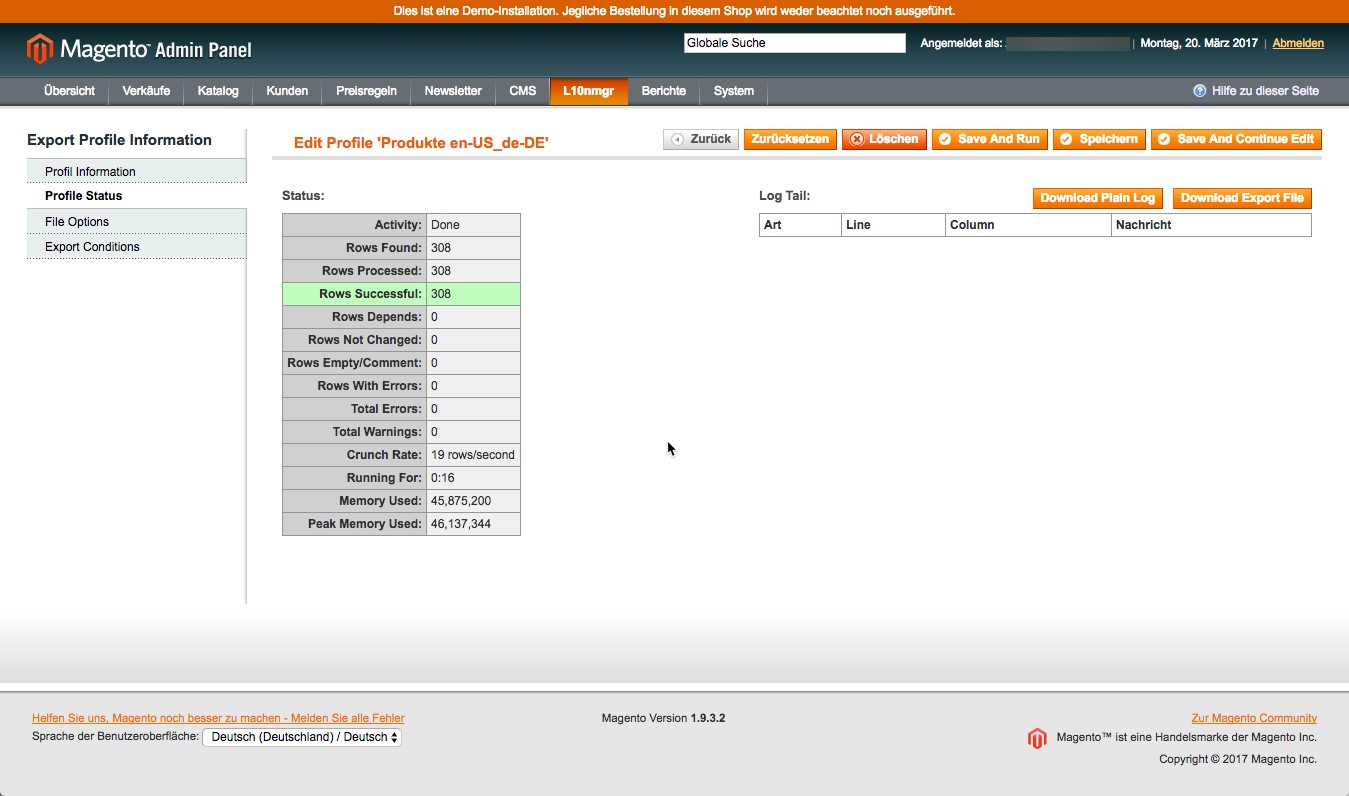
Task: Save profile using Speichern button
Action: tap(1098, 139)
